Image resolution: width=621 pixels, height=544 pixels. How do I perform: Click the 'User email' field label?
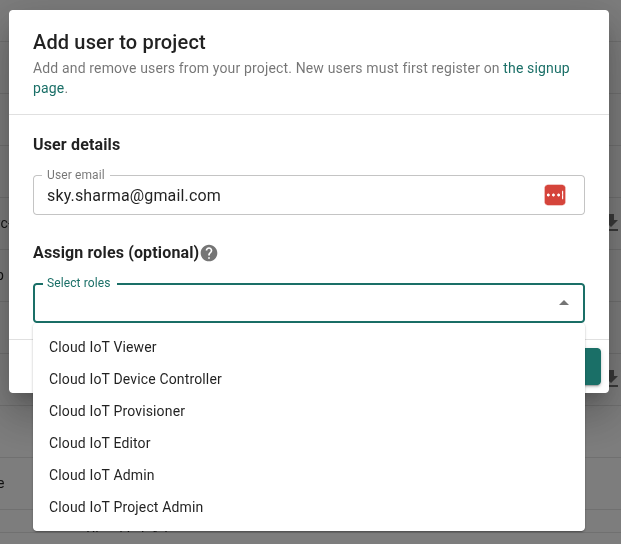pyautogui.click(x=76, y=175)
